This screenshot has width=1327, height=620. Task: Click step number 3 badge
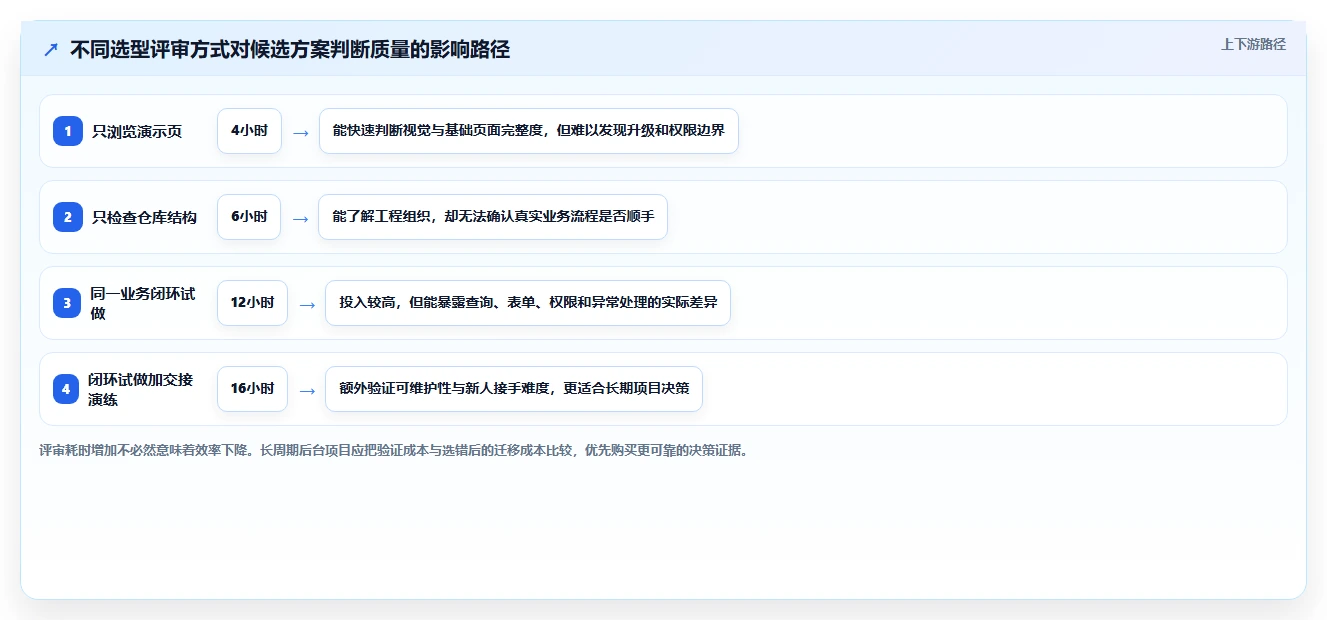tap(67, 303)
